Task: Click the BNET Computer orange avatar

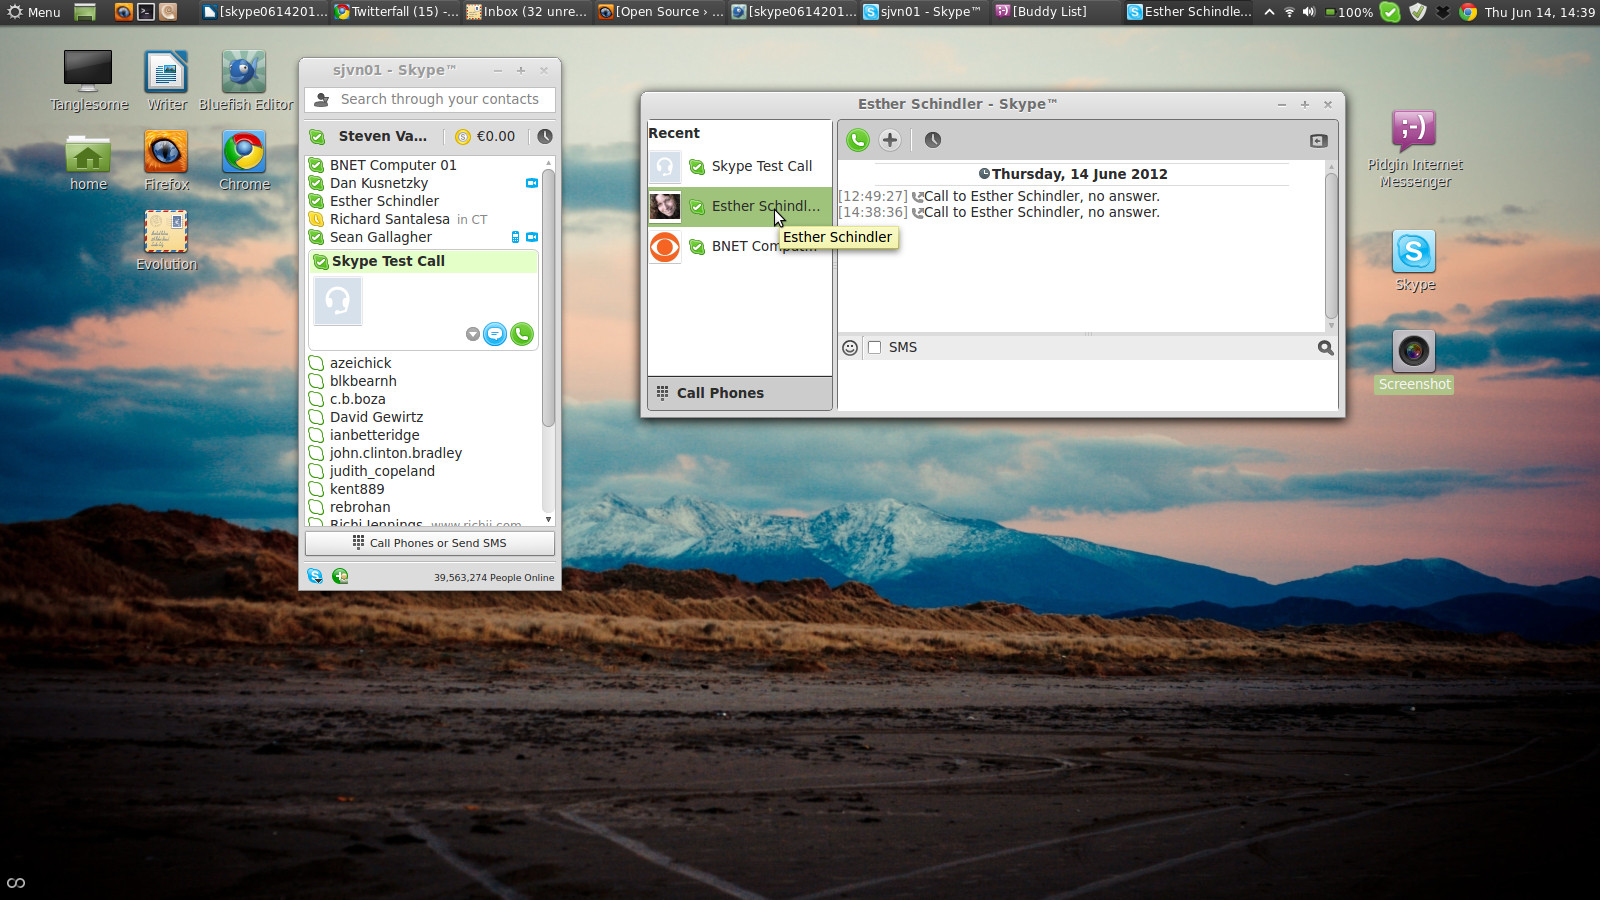Action: [x=665, y=246]
